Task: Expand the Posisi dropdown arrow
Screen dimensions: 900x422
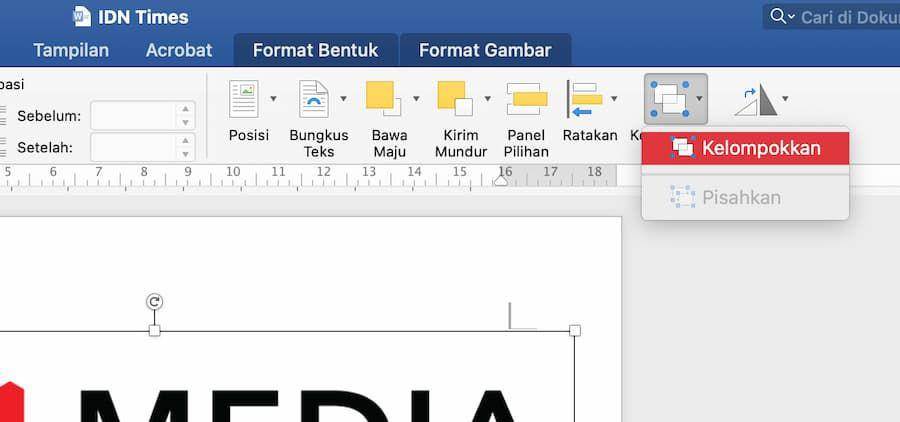Action: [273, 99]
